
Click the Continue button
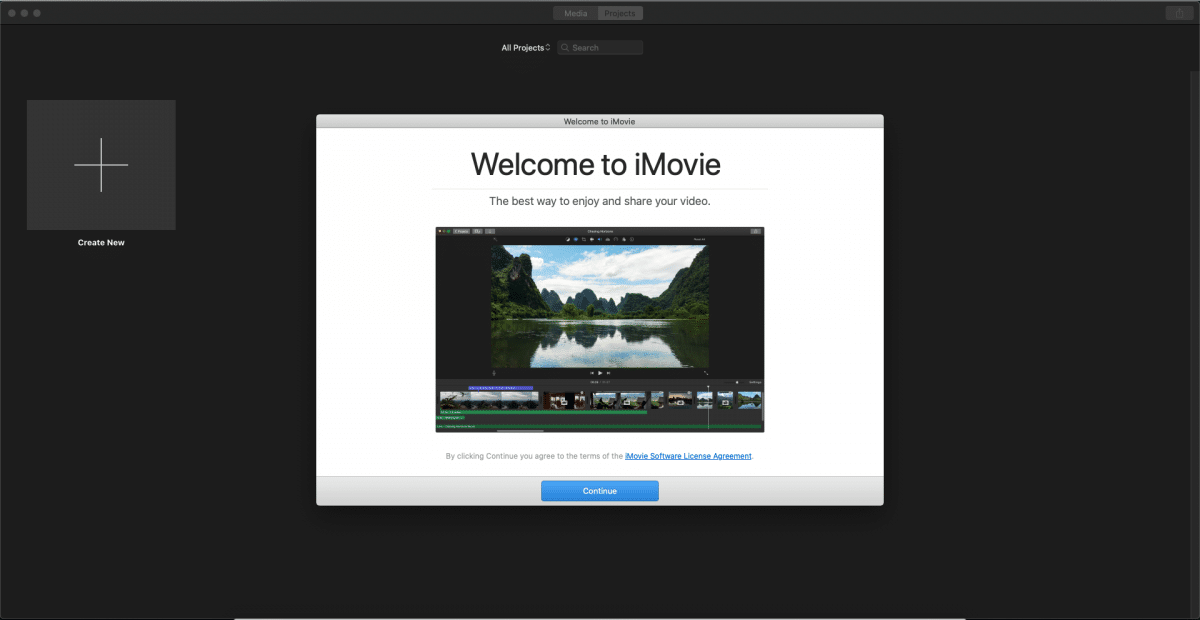tap(600, 491)
